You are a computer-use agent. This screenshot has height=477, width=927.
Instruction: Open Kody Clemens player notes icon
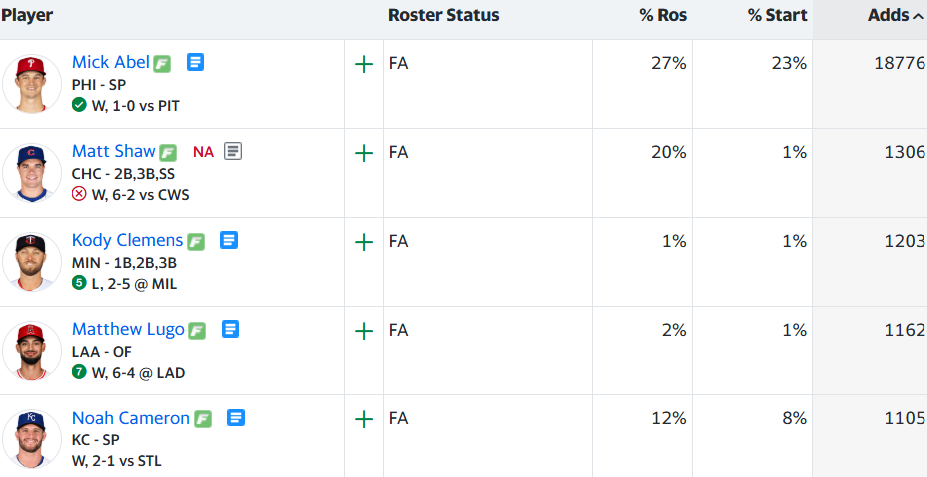tap(229, 240)
